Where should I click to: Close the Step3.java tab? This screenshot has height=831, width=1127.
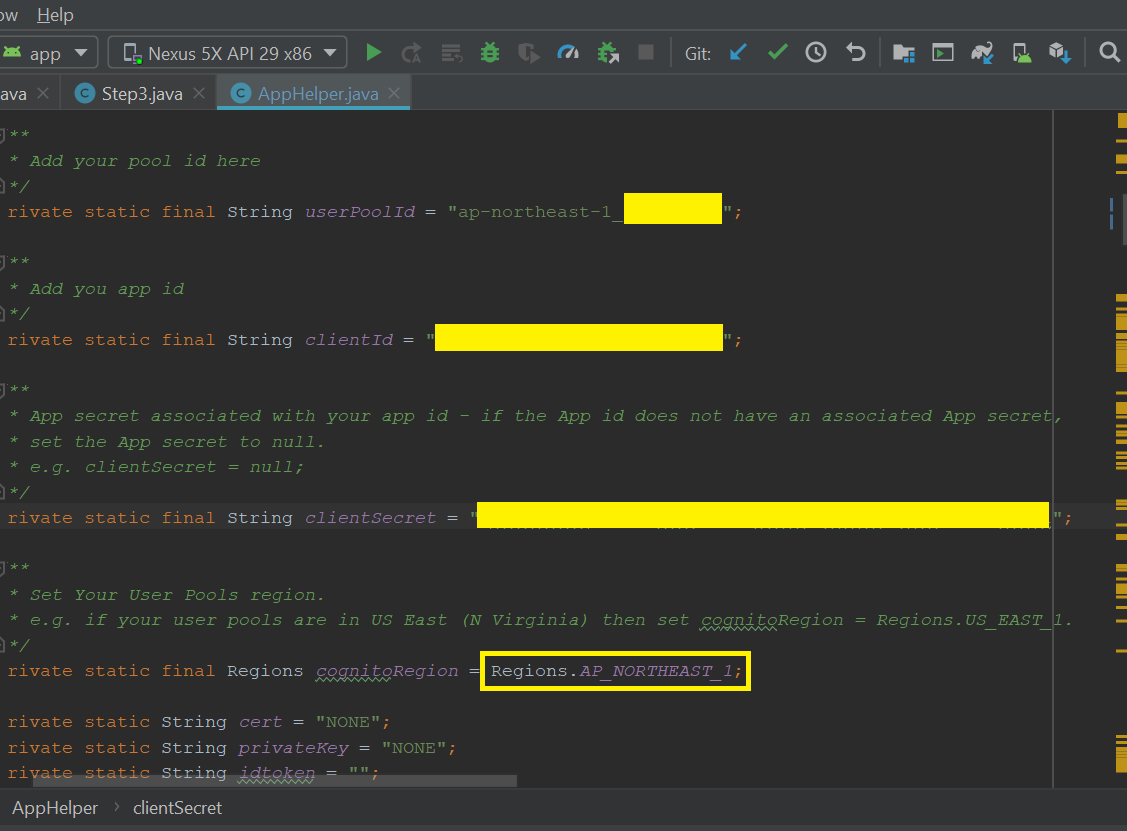pyautogui.click(x=199, y=93)
